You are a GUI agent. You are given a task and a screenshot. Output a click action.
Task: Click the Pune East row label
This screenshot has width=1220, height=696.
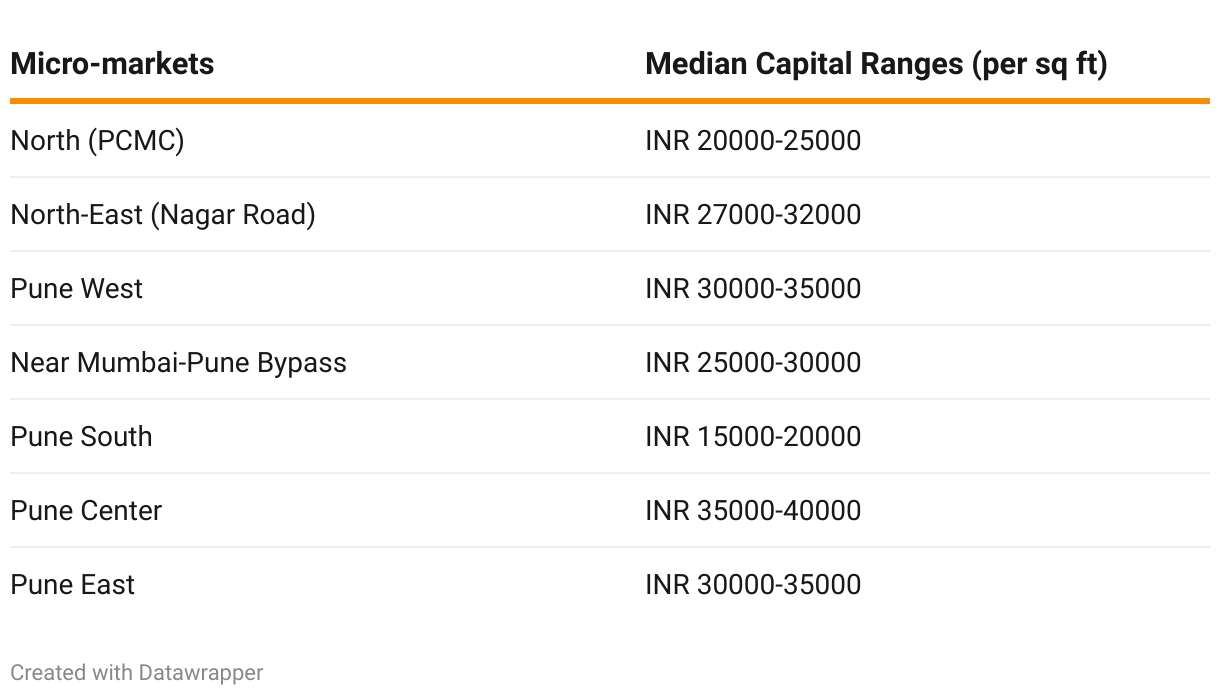(72, 585)
